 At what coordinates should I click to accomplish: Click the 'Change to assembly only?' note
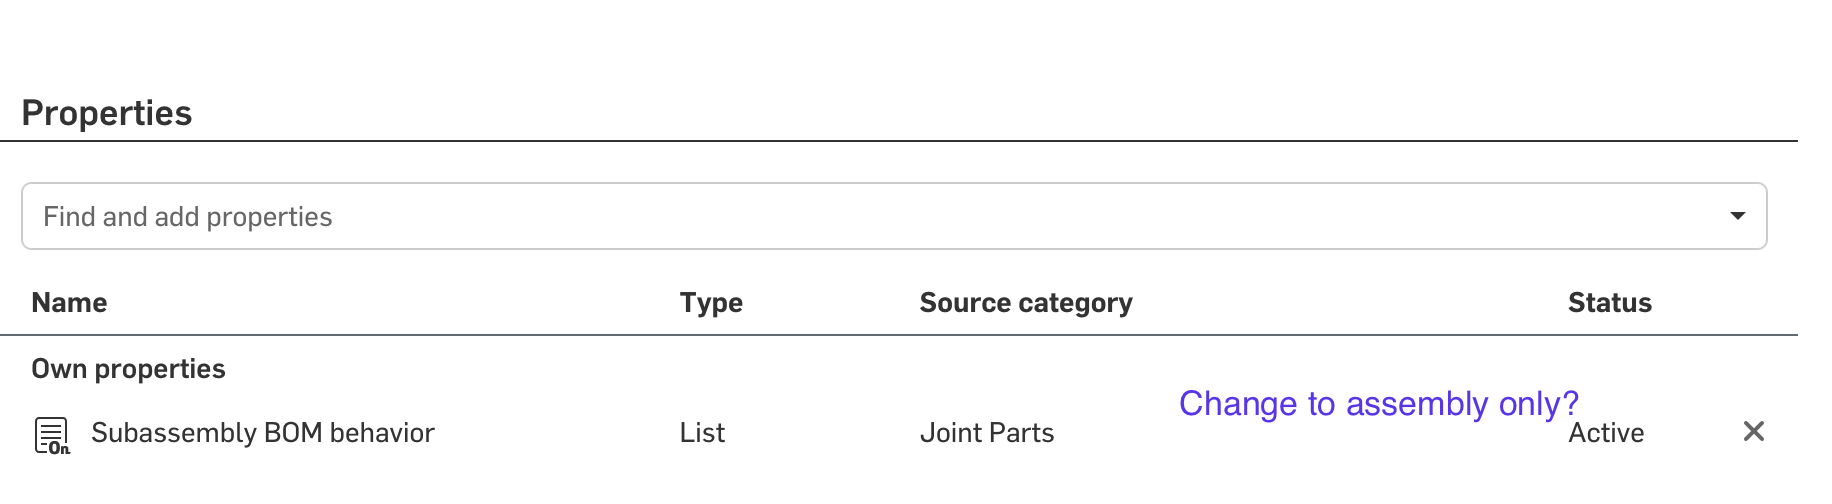coord(1377,403)
